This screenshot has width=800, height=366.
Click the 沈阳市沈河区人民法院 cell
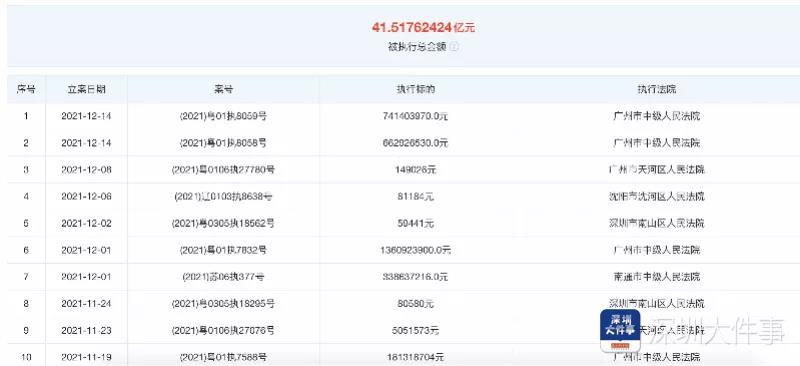tap(656, 197)
